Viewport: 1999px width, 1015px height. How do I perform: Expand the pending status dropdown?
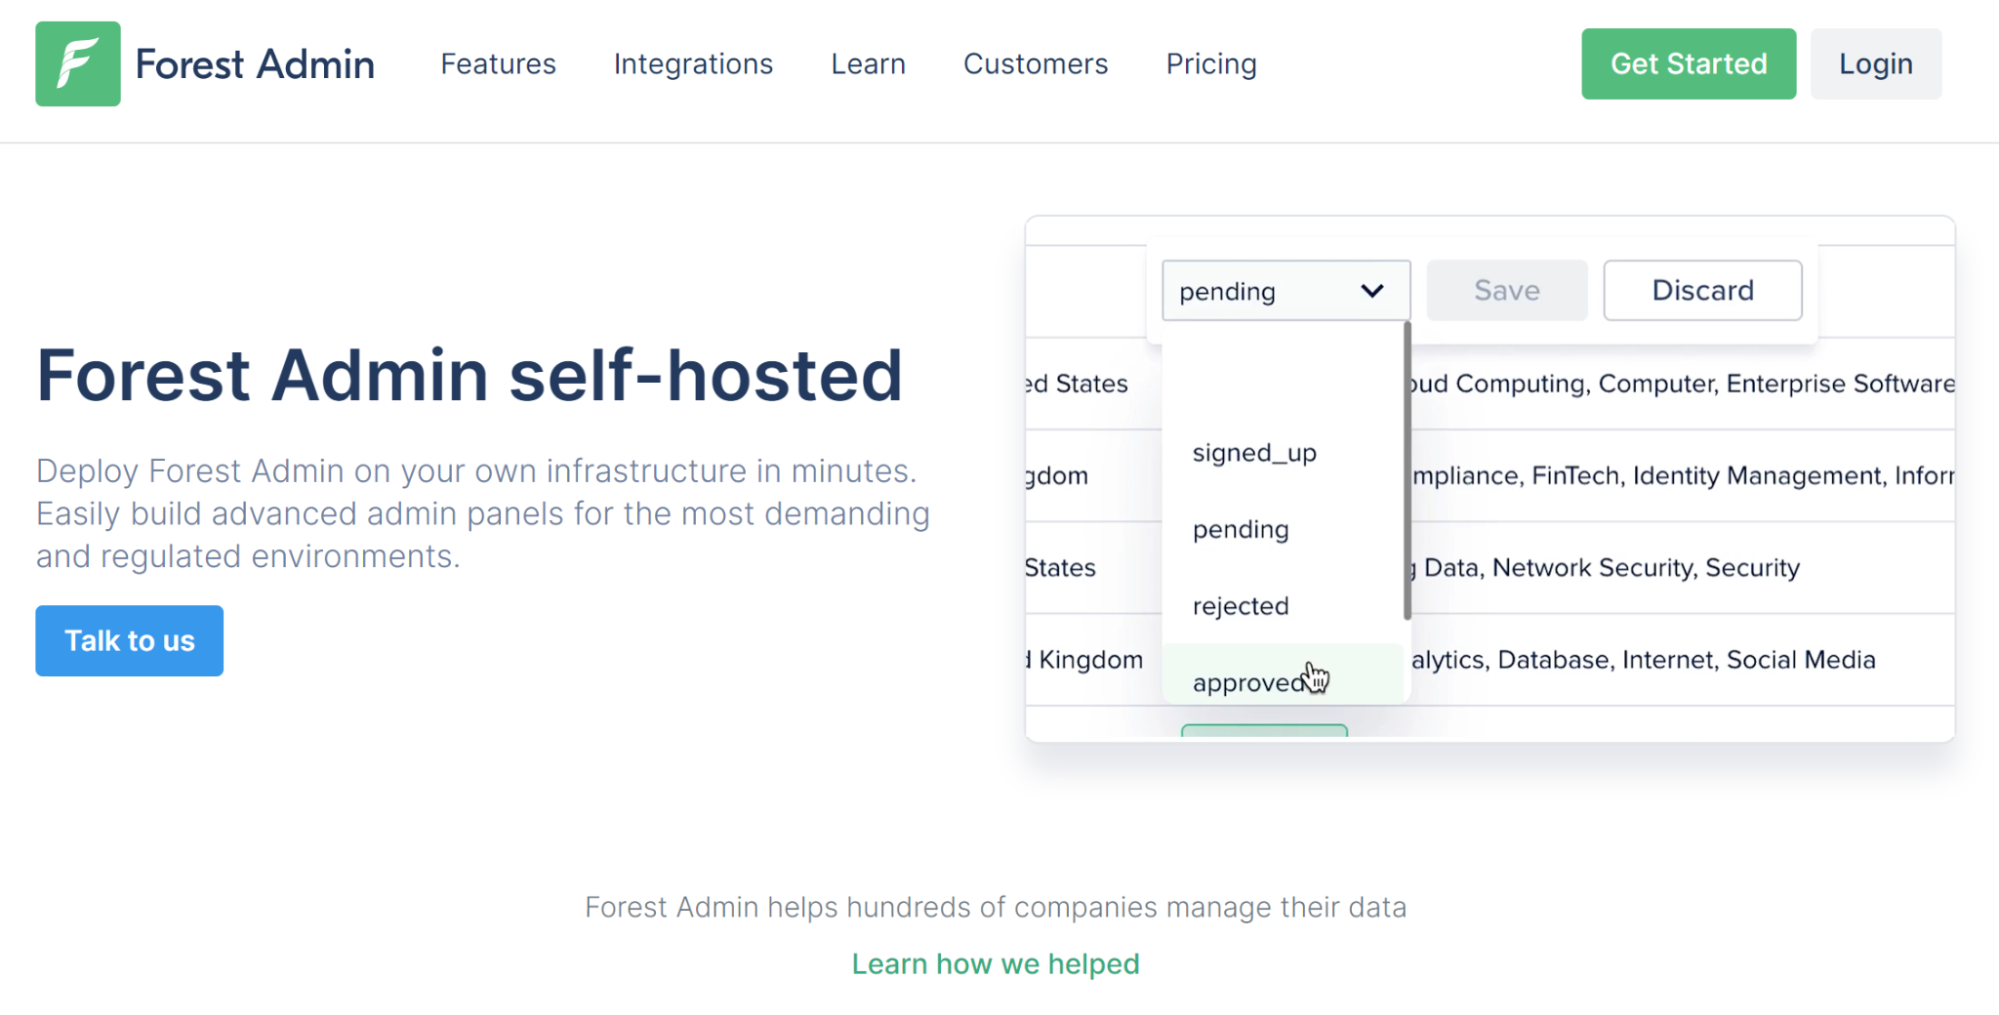[x=1285, y=290]
